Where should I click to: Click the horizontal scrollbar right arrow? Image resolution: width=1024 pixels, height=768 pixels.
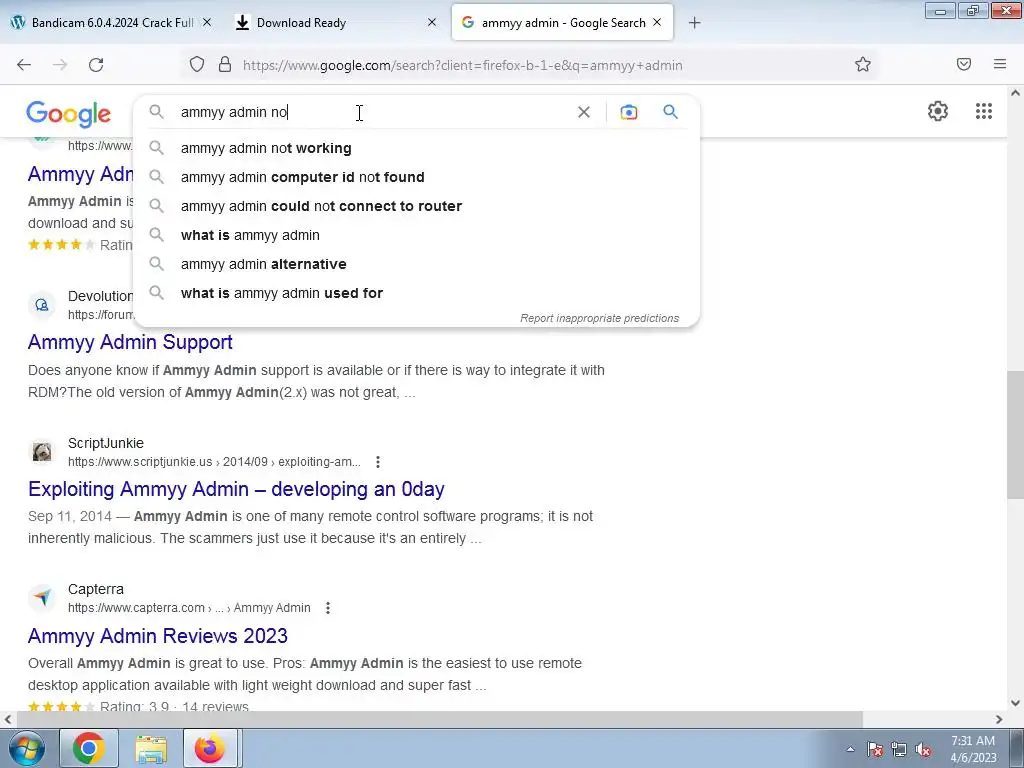pos(999,719)
